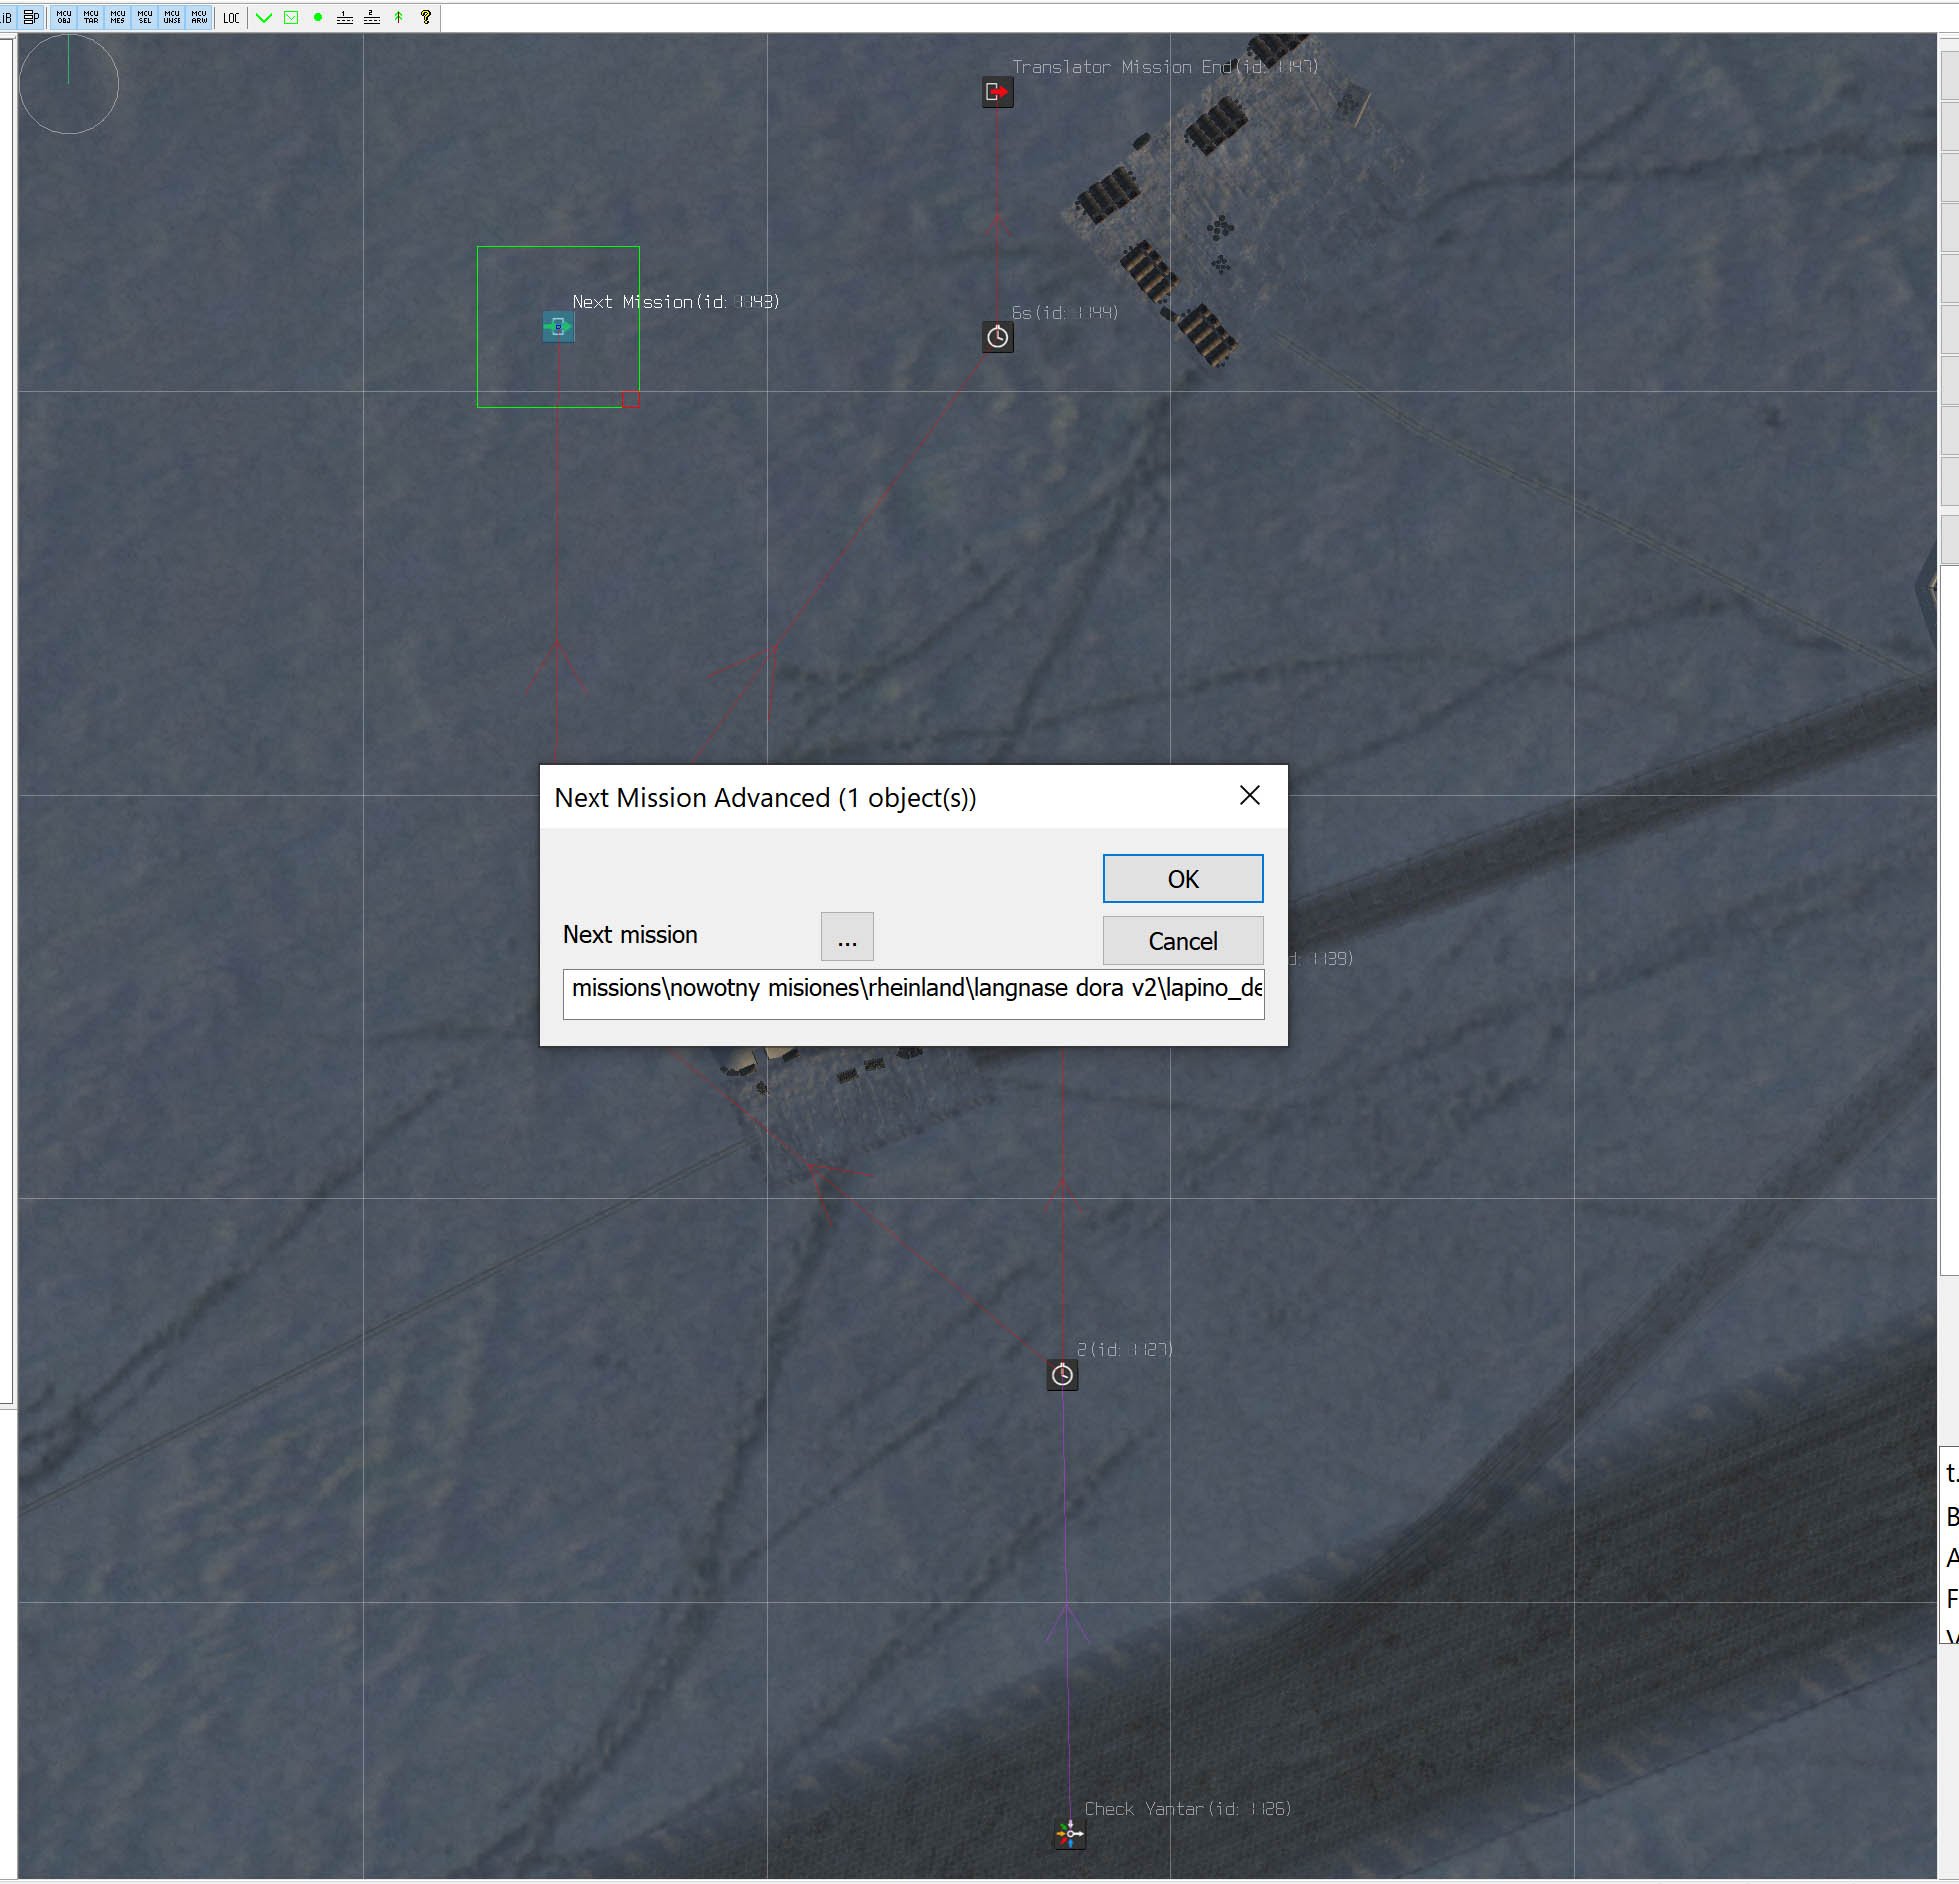Open the browse button for Next mission
Image resolution: width=1959 pixels, height=1884 pixels.
tap(847, 936)
